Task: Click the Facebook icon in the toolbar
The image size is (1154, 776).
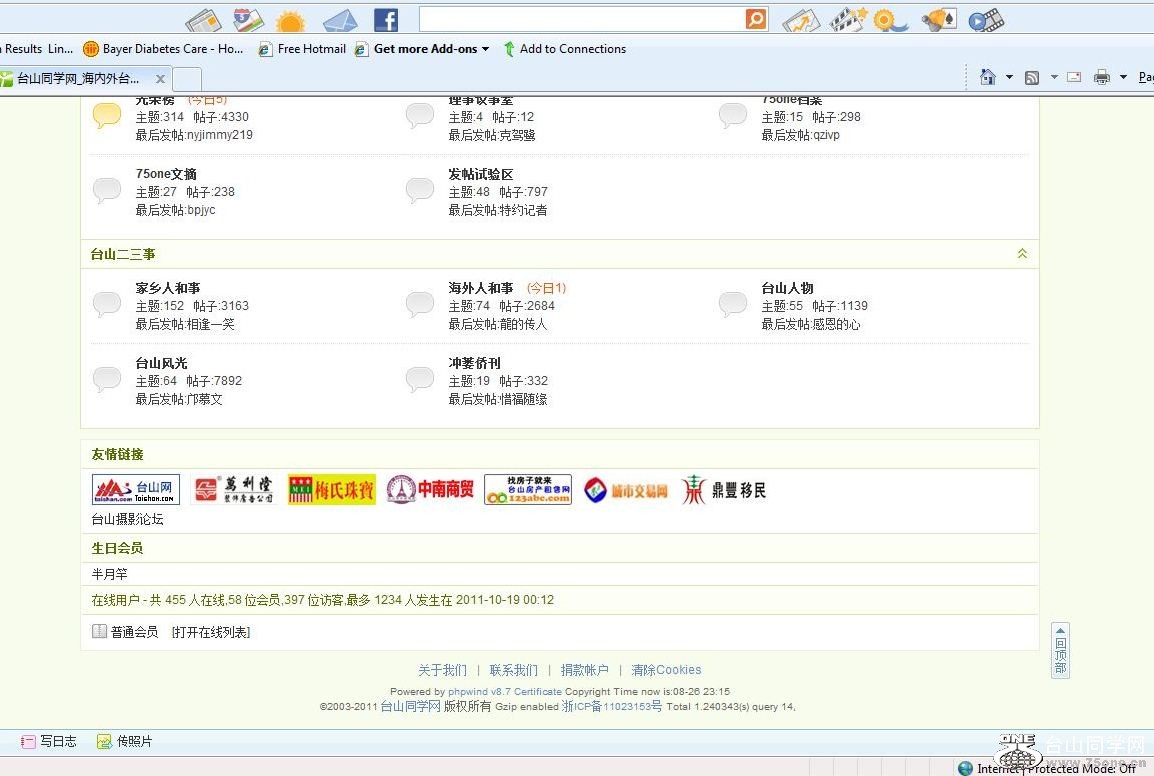Action: 385,20
